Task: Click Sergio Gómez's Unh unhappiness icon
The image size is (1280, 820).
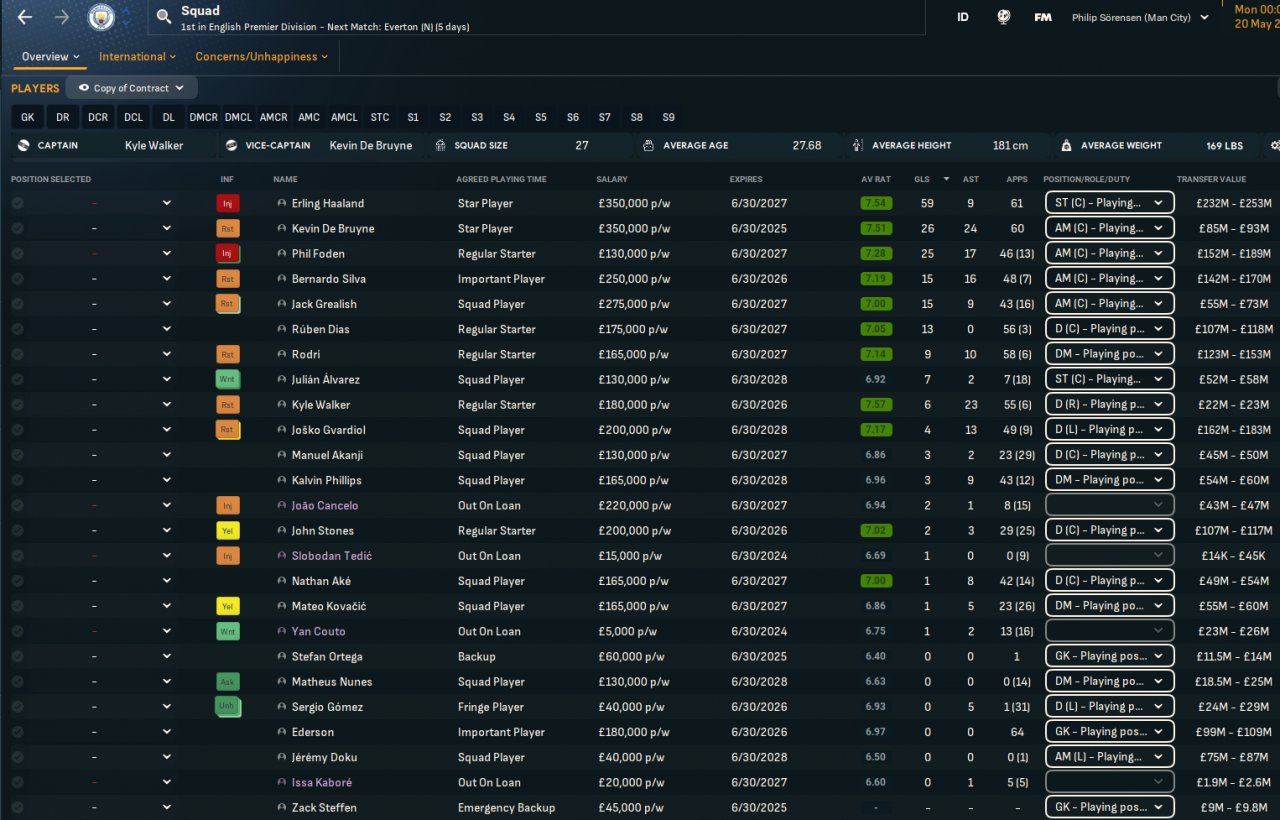Action: tap(228, 706)
